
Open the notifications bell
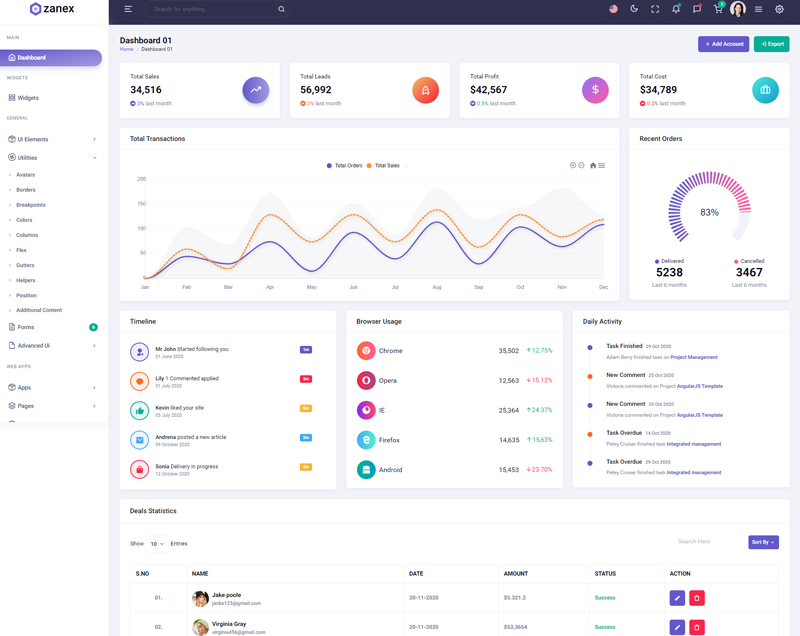pyautogui.click(x=676, y=9)
